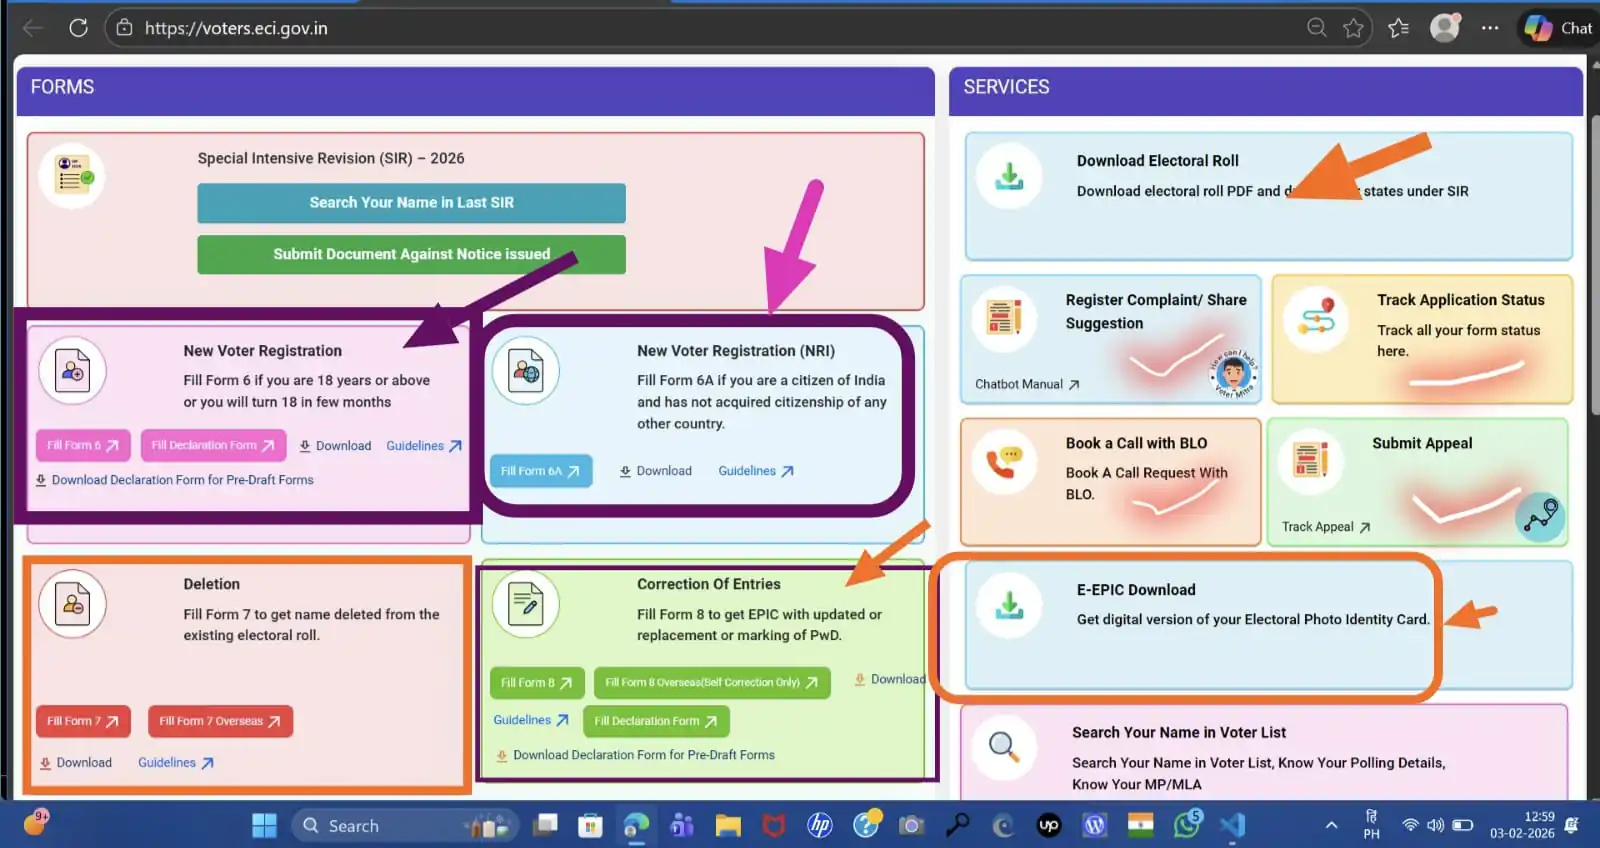Click Fill Form 8 button
1600x848 pixels.
click(536, 683)
